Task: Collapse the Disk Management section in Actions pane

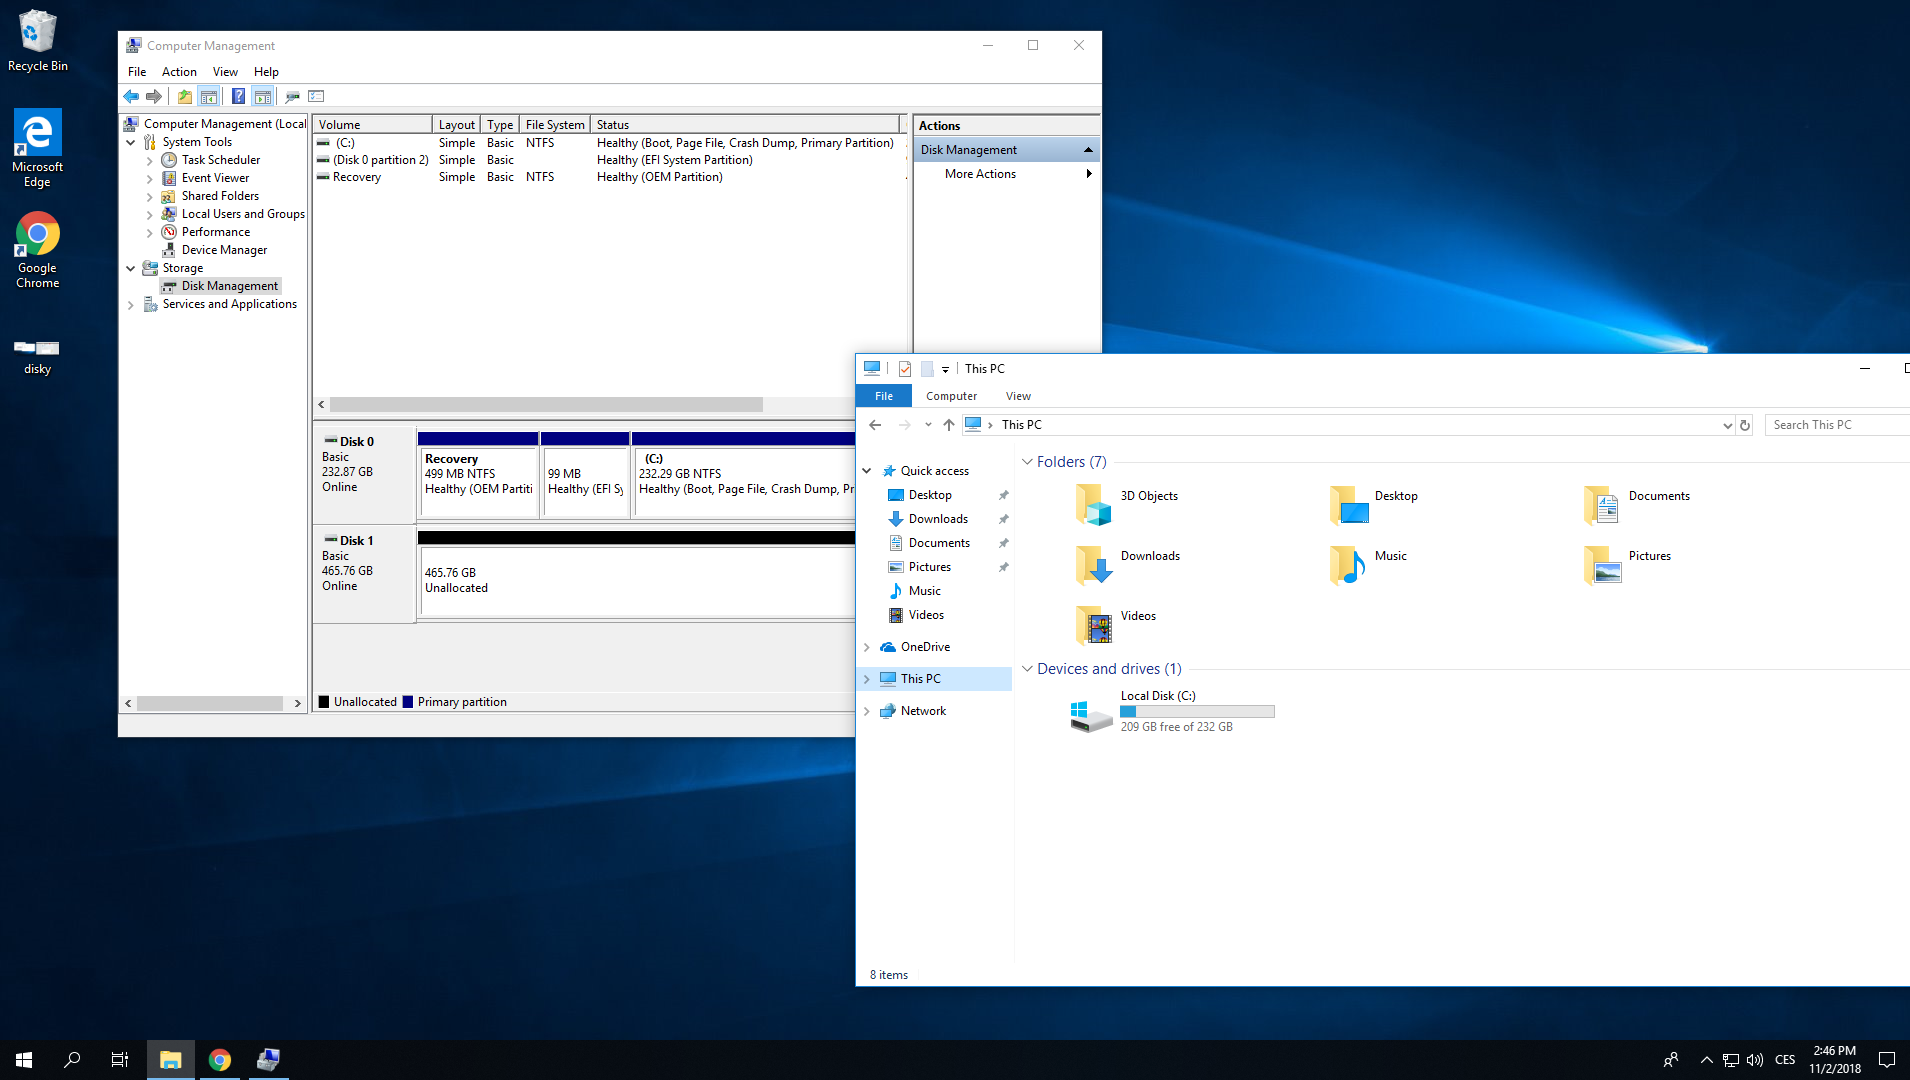Action: (1088, 150)
